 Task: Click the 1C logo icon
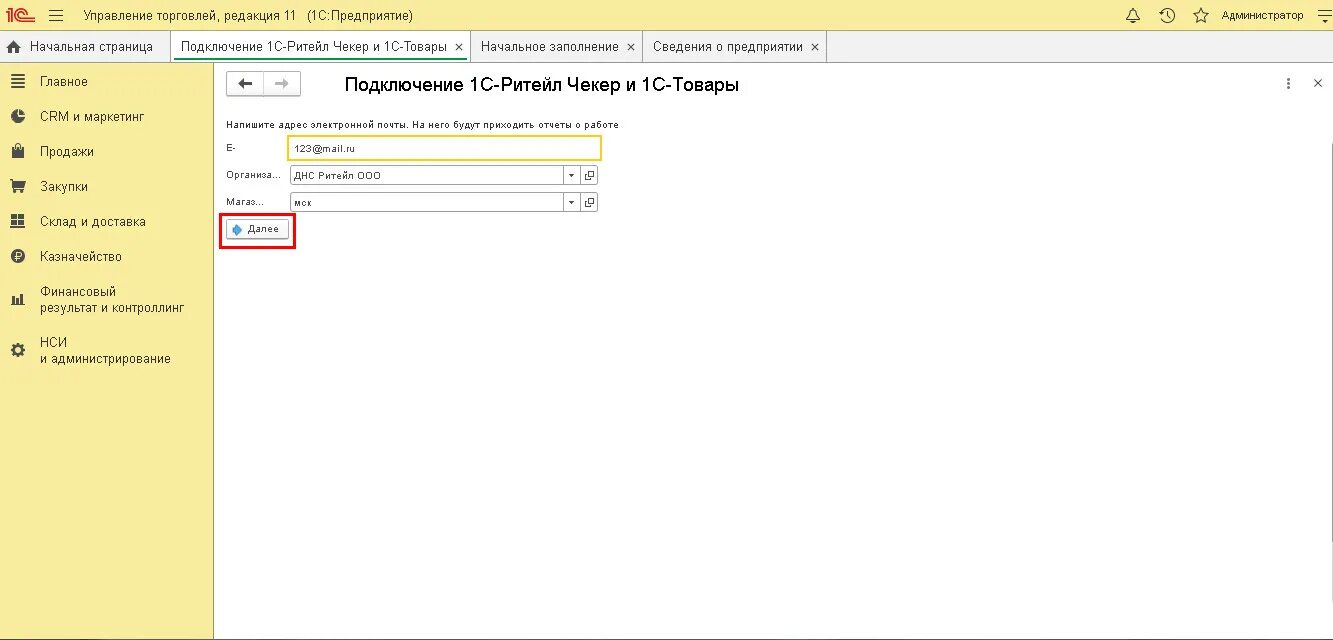[21, 15]
